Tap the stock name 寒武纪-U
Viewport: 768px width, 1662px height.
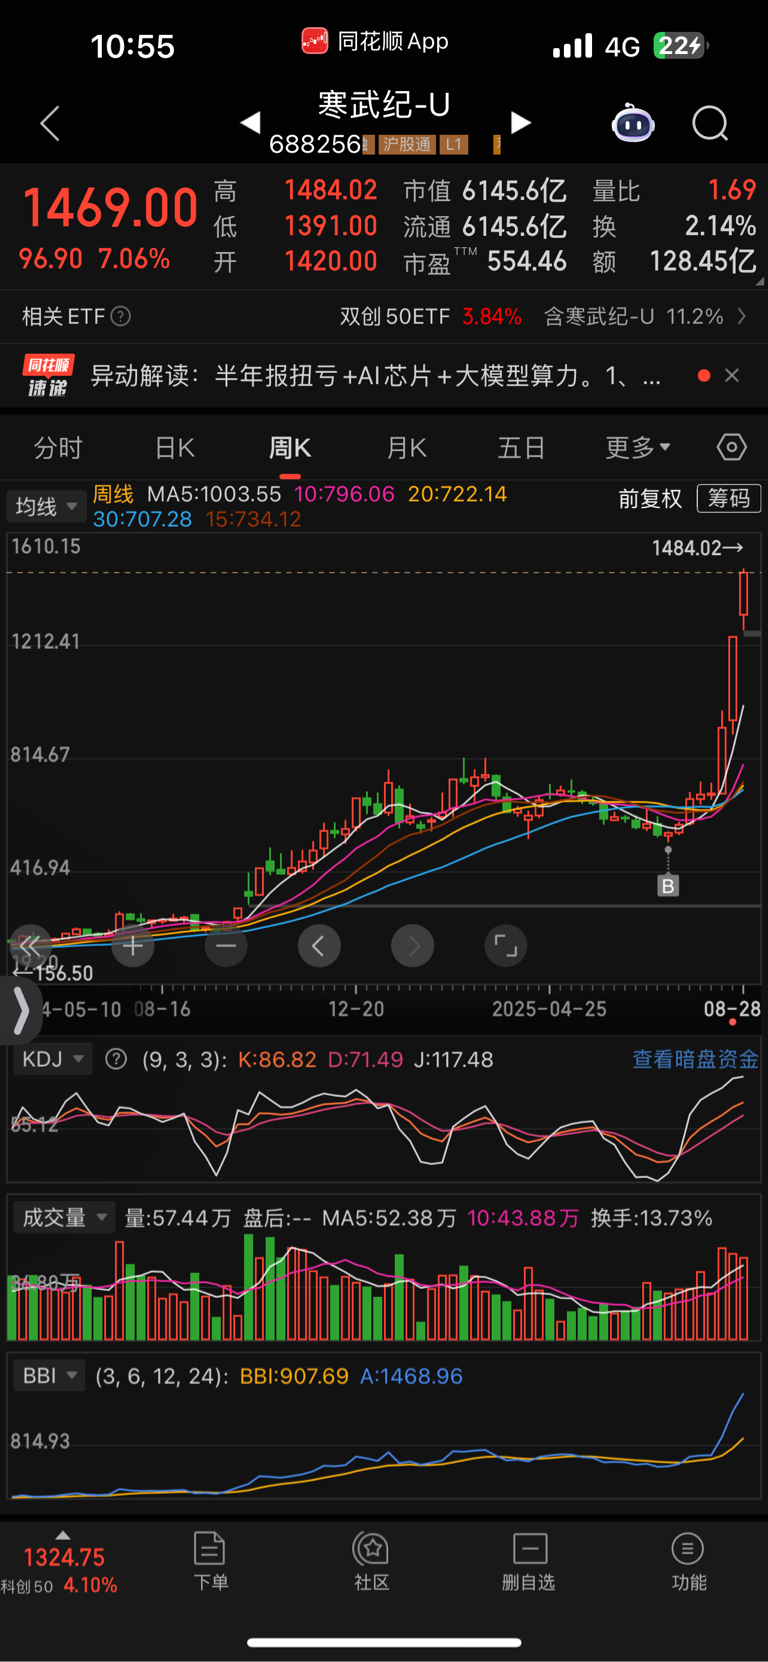point(384,104)
